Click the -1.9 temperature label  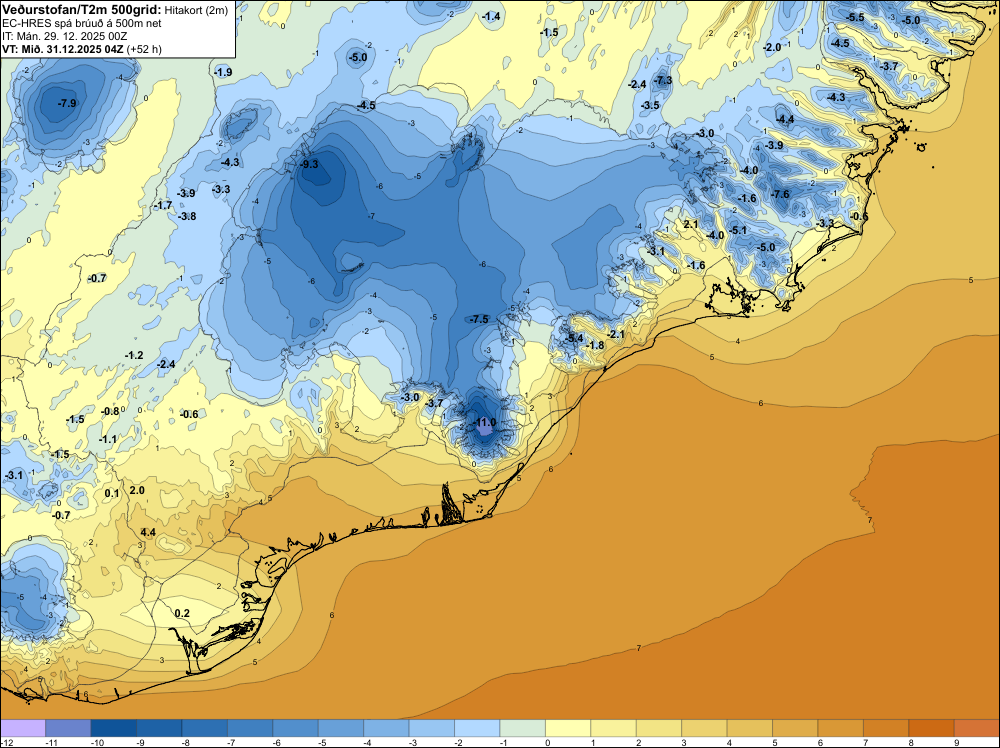coord(223,72)
